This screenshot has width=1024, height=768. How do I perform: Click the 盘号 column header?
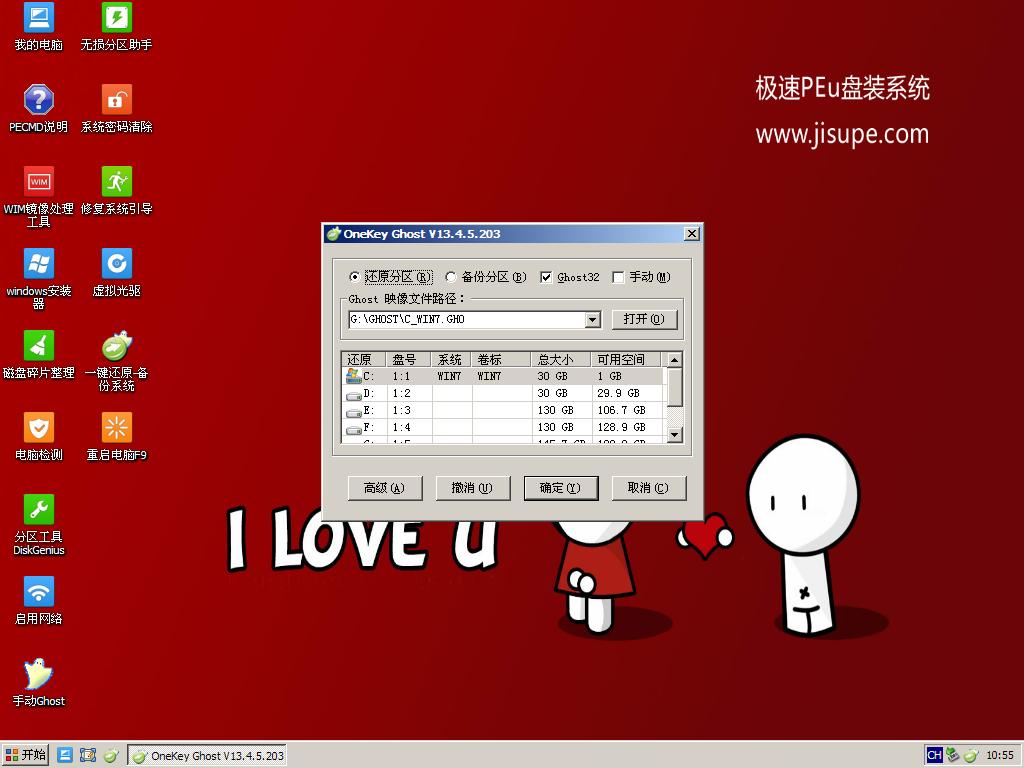[x=408, y=359]
